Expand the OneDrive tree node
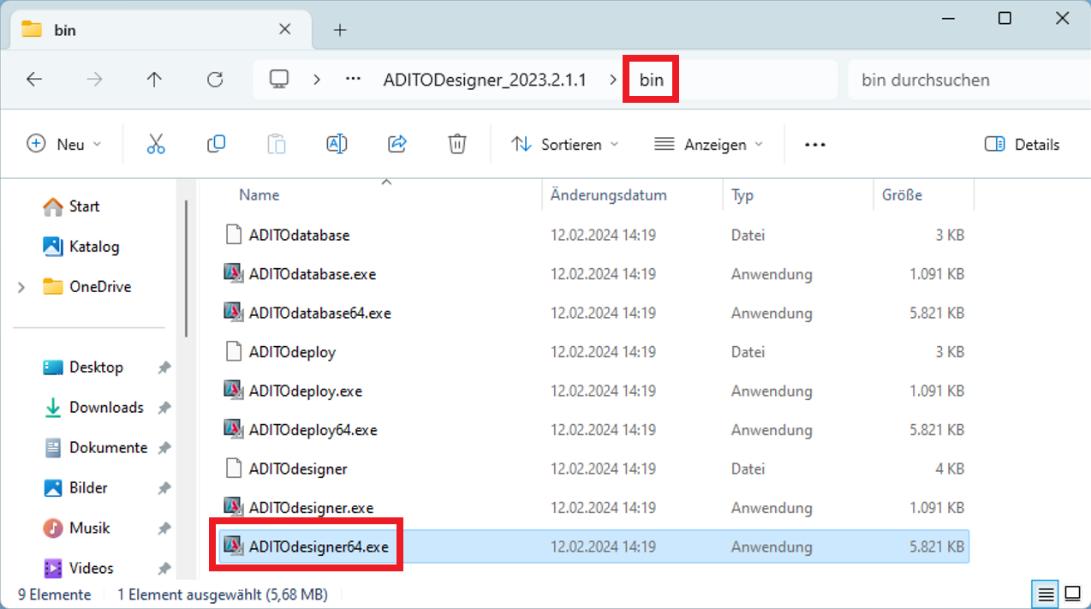This screenshot has width=1091, height=609. tap(22, 287)
